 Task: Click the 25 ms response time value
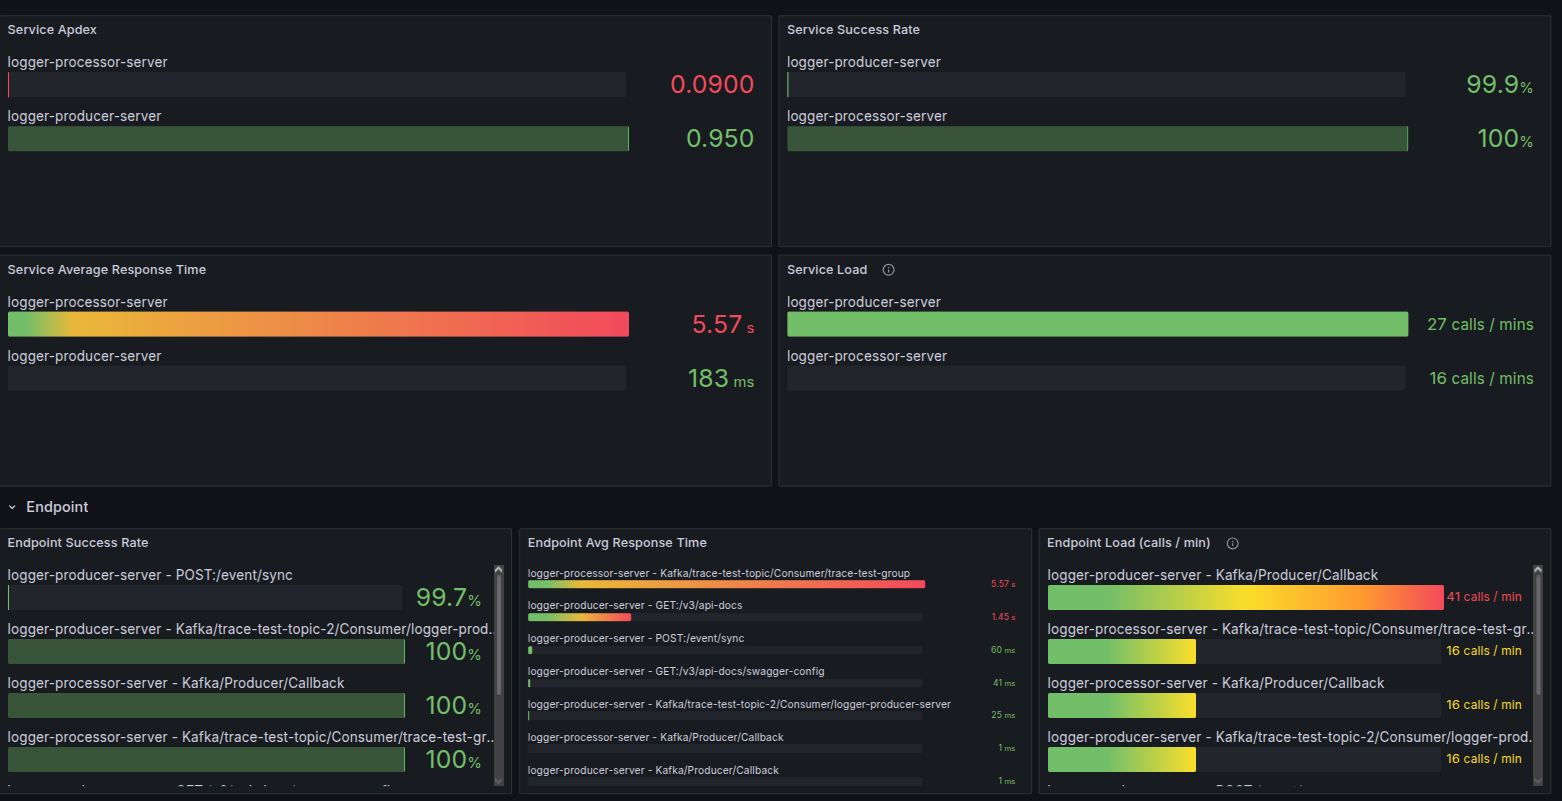(x=1003, y=715)
